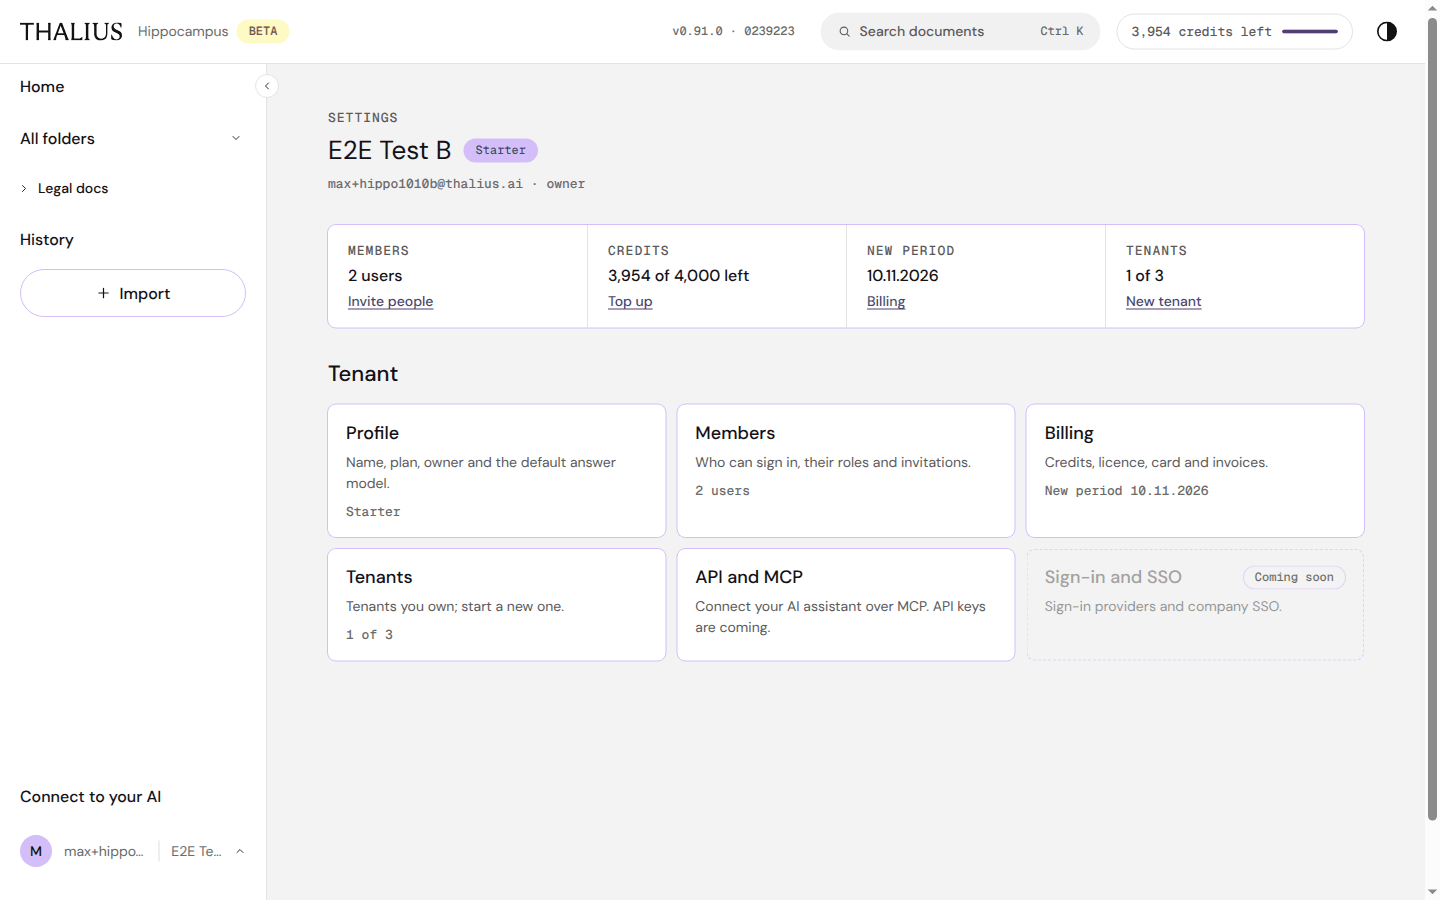1440x900 pixels.
Task: Expand the Legal docs folder arrow
Action: pyautogui.click(x=24, y=188)
